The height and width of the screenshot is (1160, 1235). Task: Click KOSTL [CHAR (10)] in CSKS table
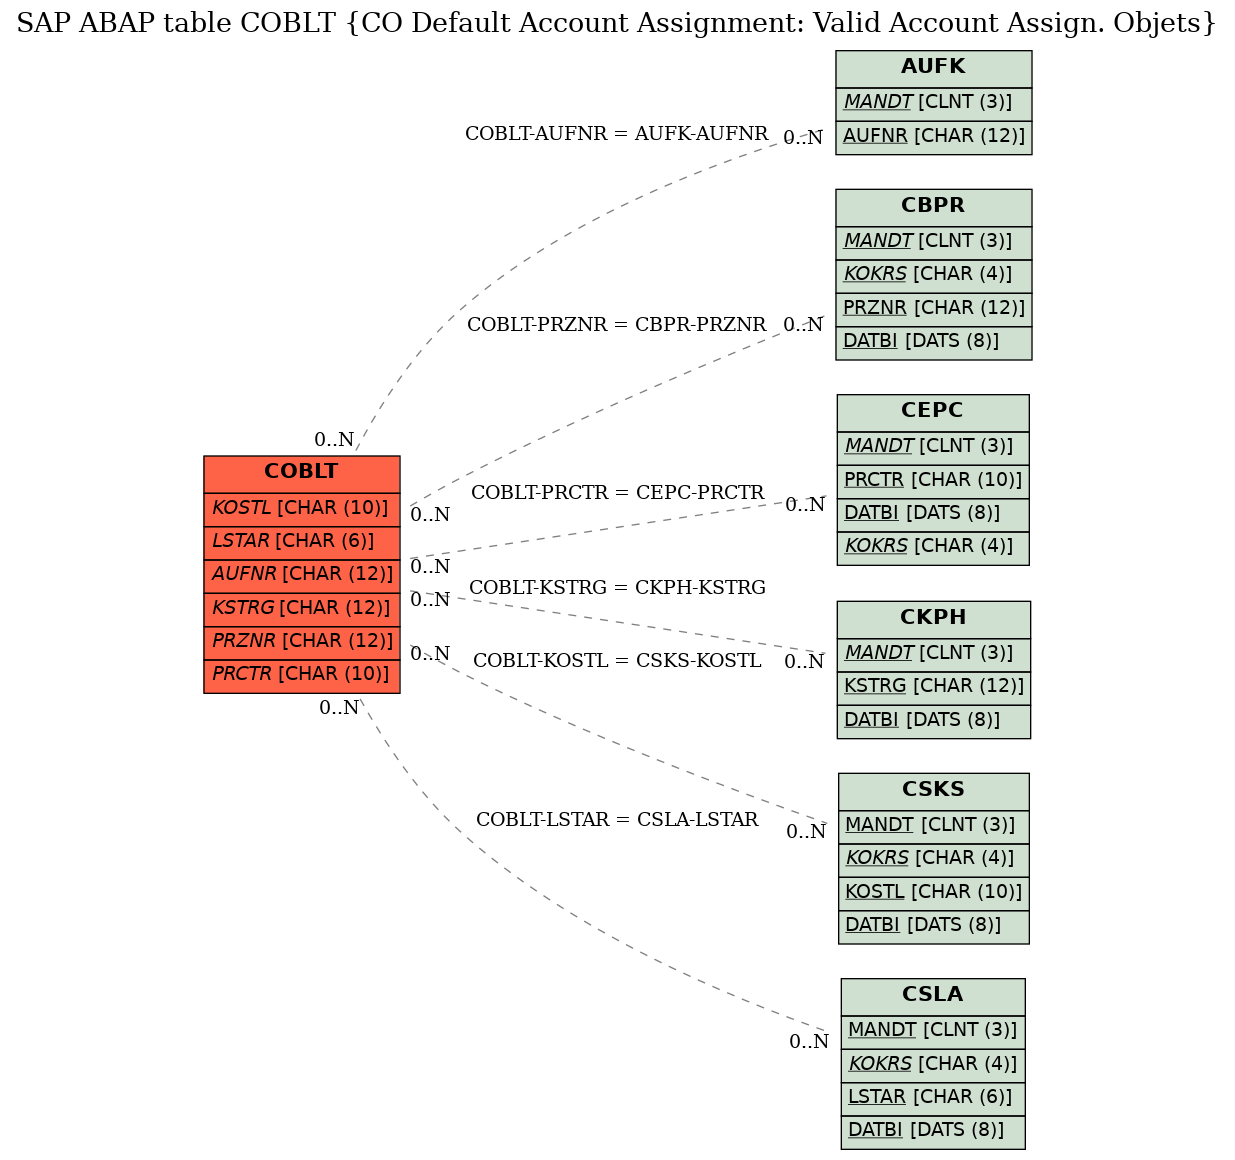[934, 893]
